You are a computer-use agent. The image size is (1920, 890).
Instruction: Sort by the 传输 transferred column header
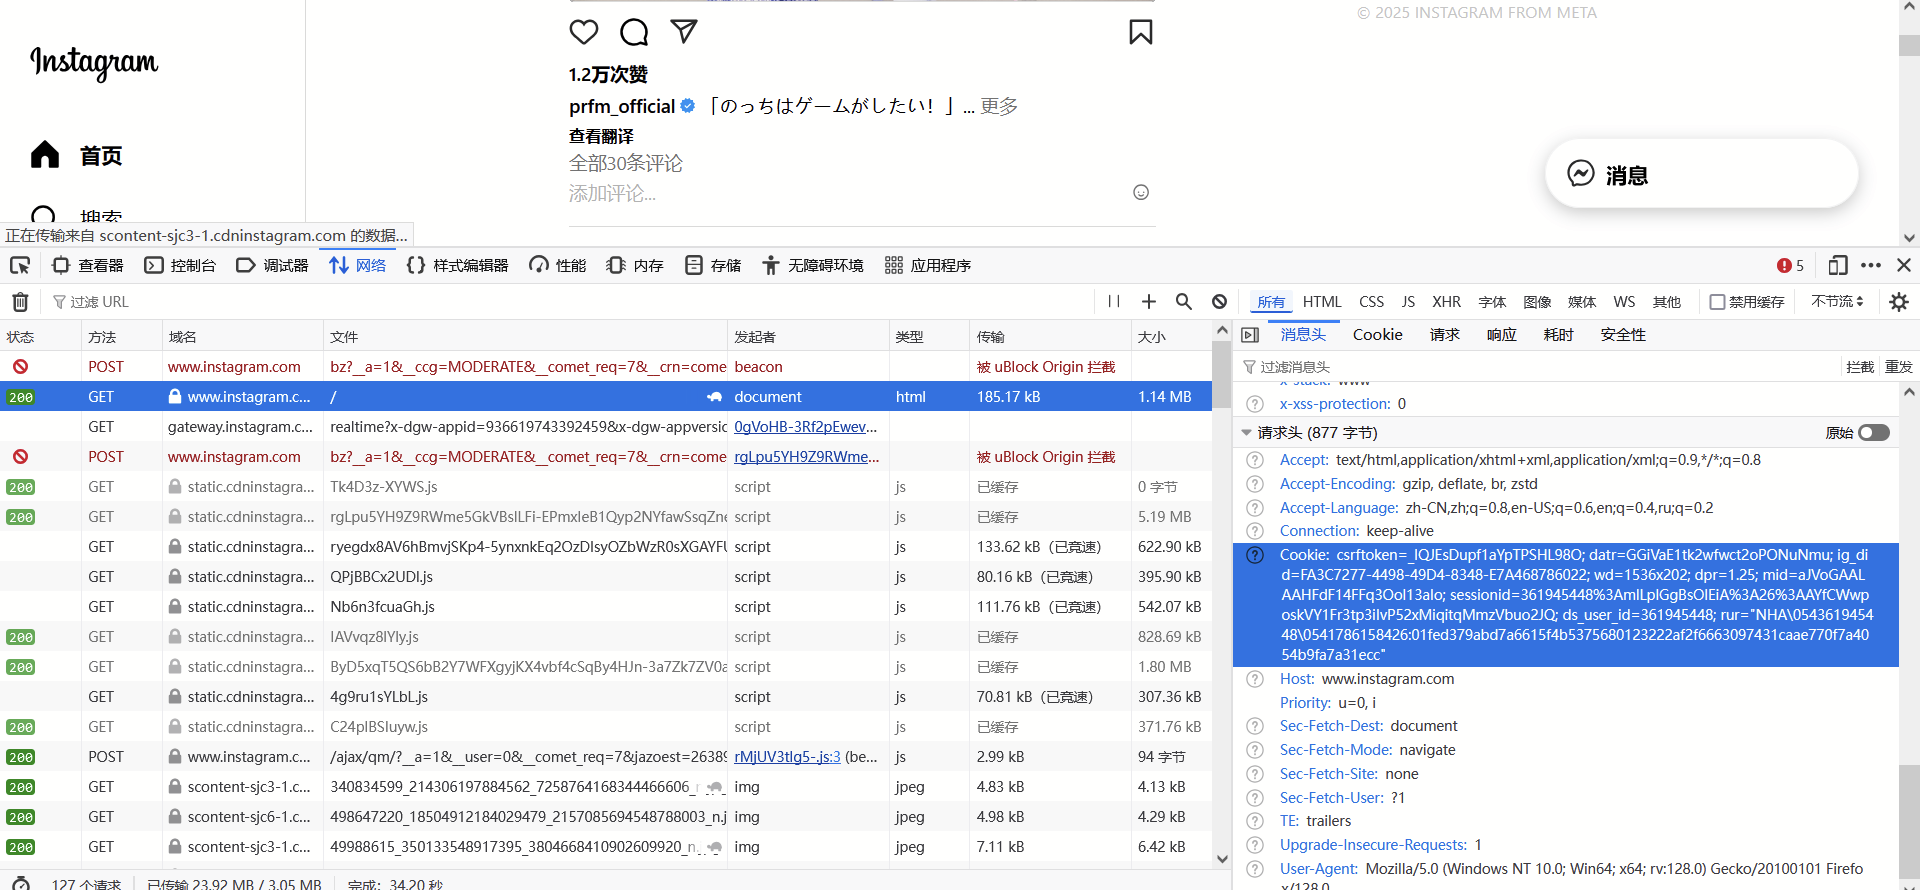[x=1050, y=337]
